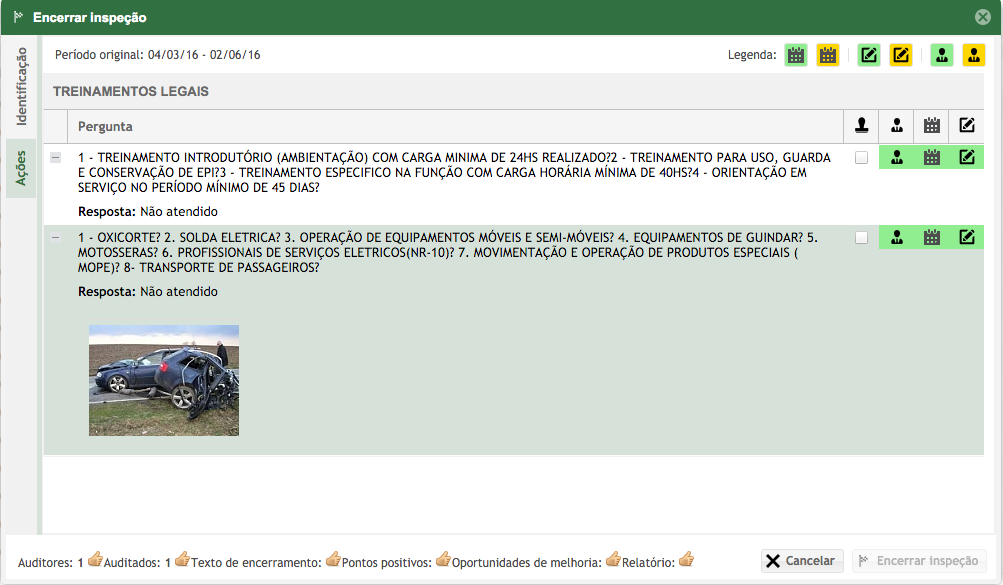This screenshot has width=1003, height=585.
Task: Click the tie person icon column header
Action: coord(897,126)
